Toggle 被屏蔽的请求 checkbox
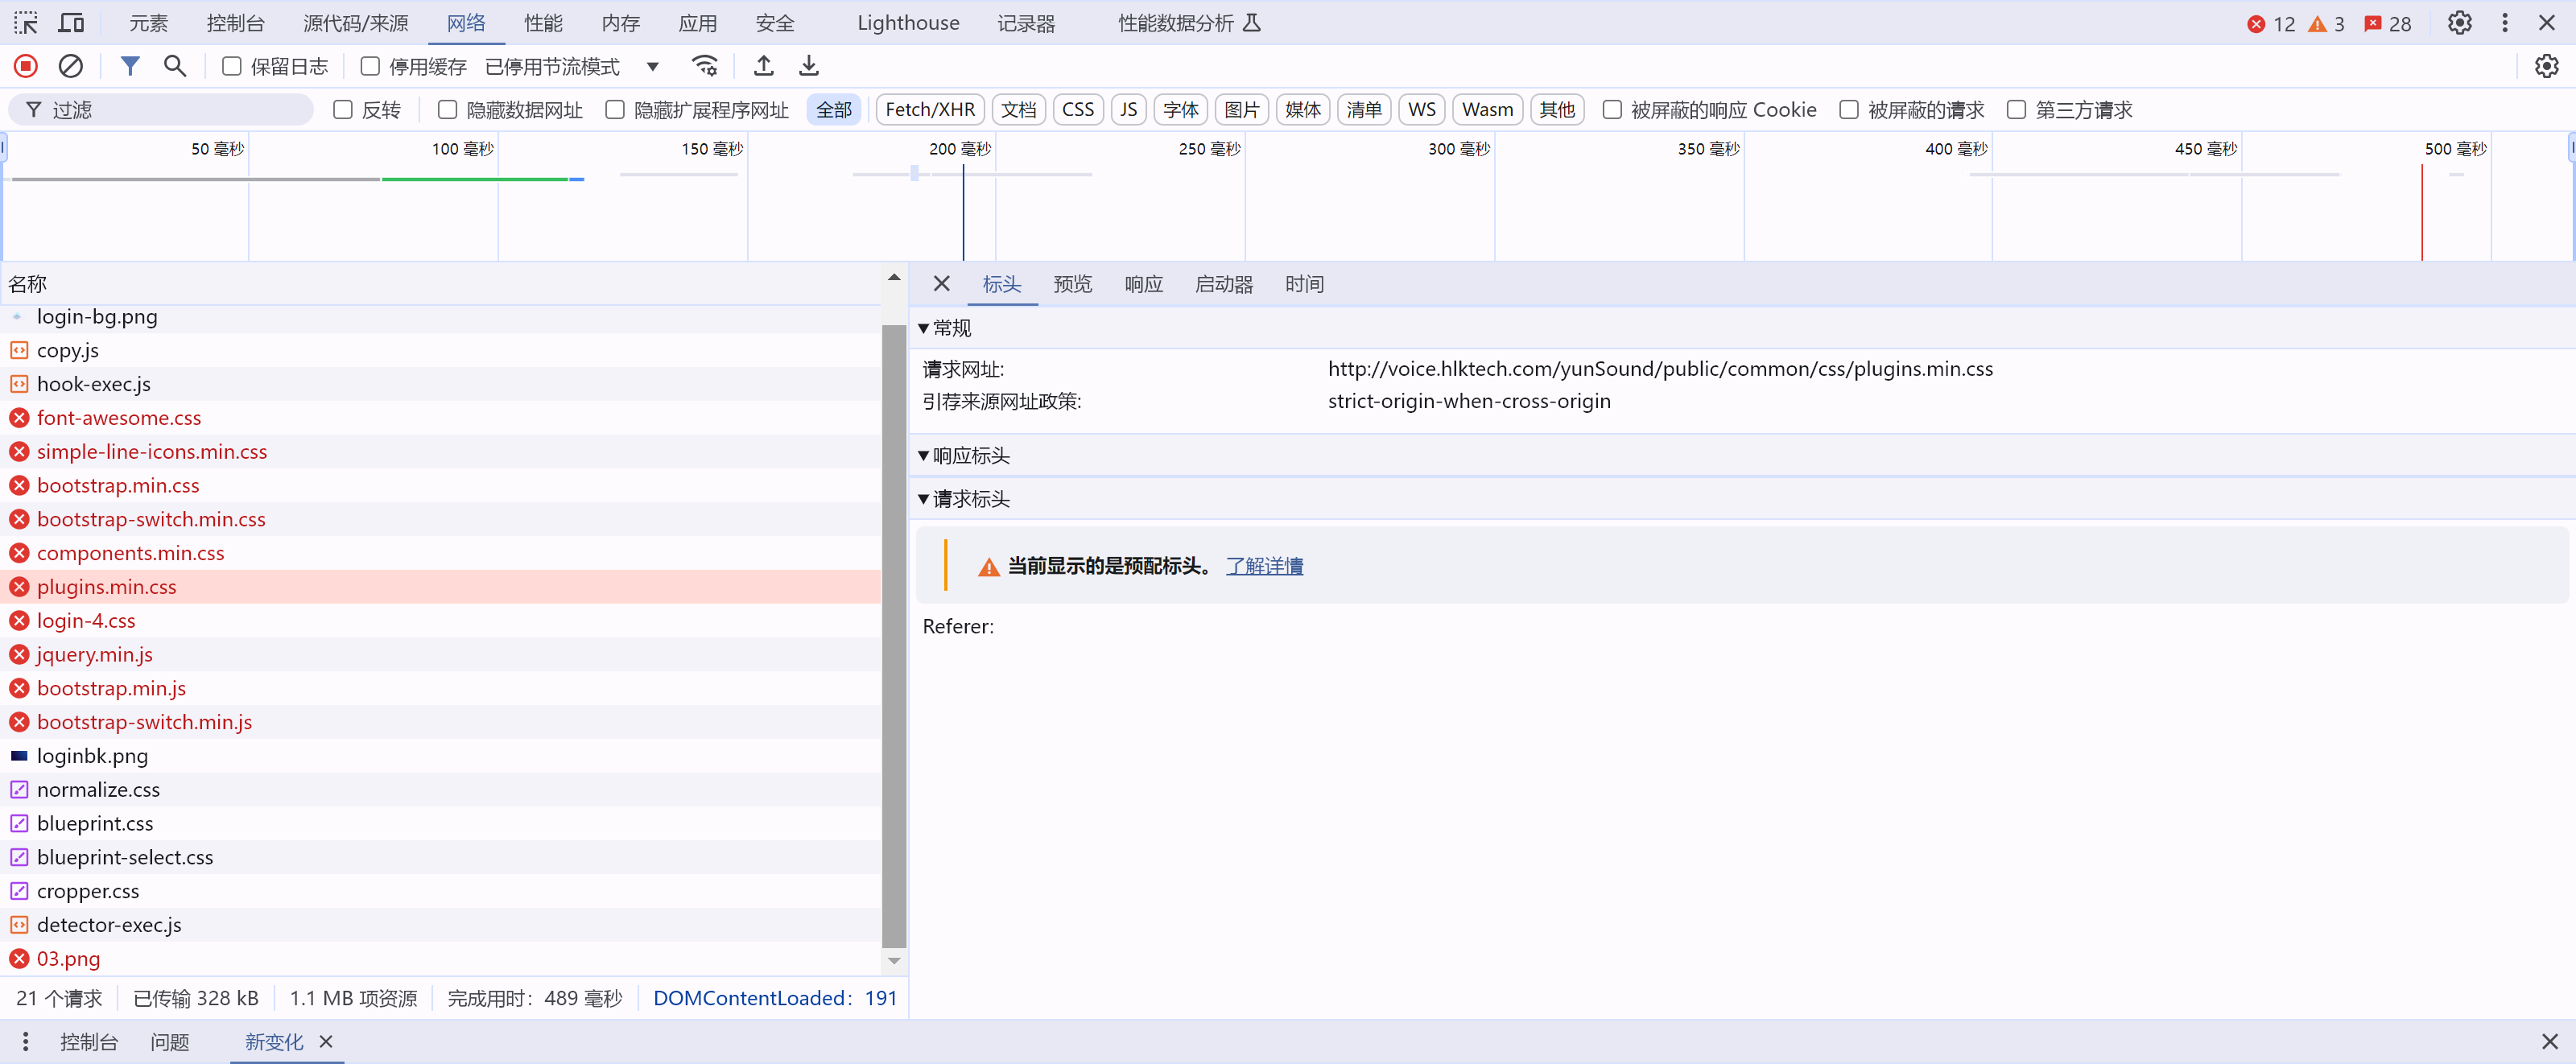Screen dimensions: 2576x1064 [1849, 110]
